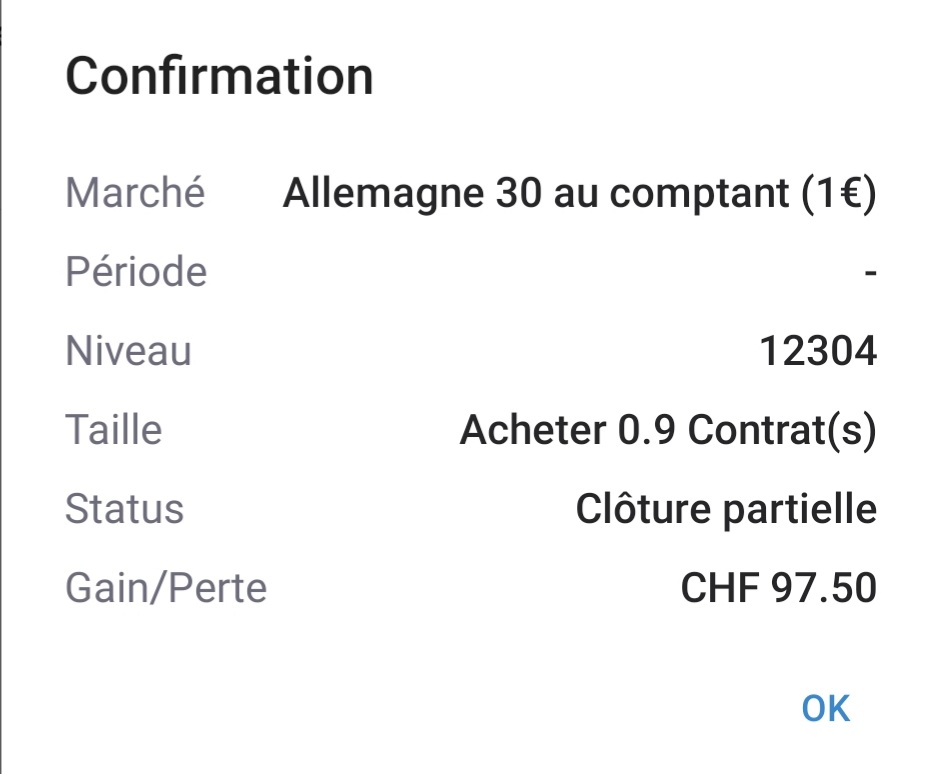This screenshot has width=932, height=774.
Task: Click the 97.50 profit amount
Action: coord(824,588)
